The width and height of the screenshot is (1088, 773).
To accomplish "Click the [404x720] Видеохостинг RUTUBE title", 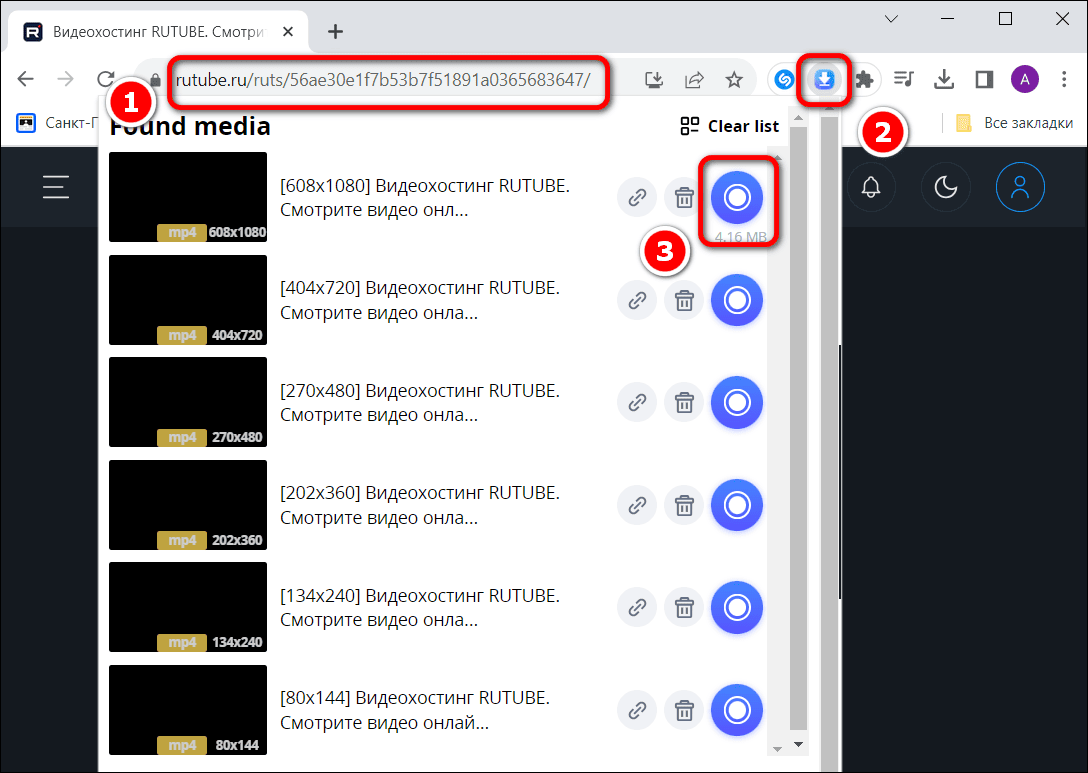I will coord(420,300).
